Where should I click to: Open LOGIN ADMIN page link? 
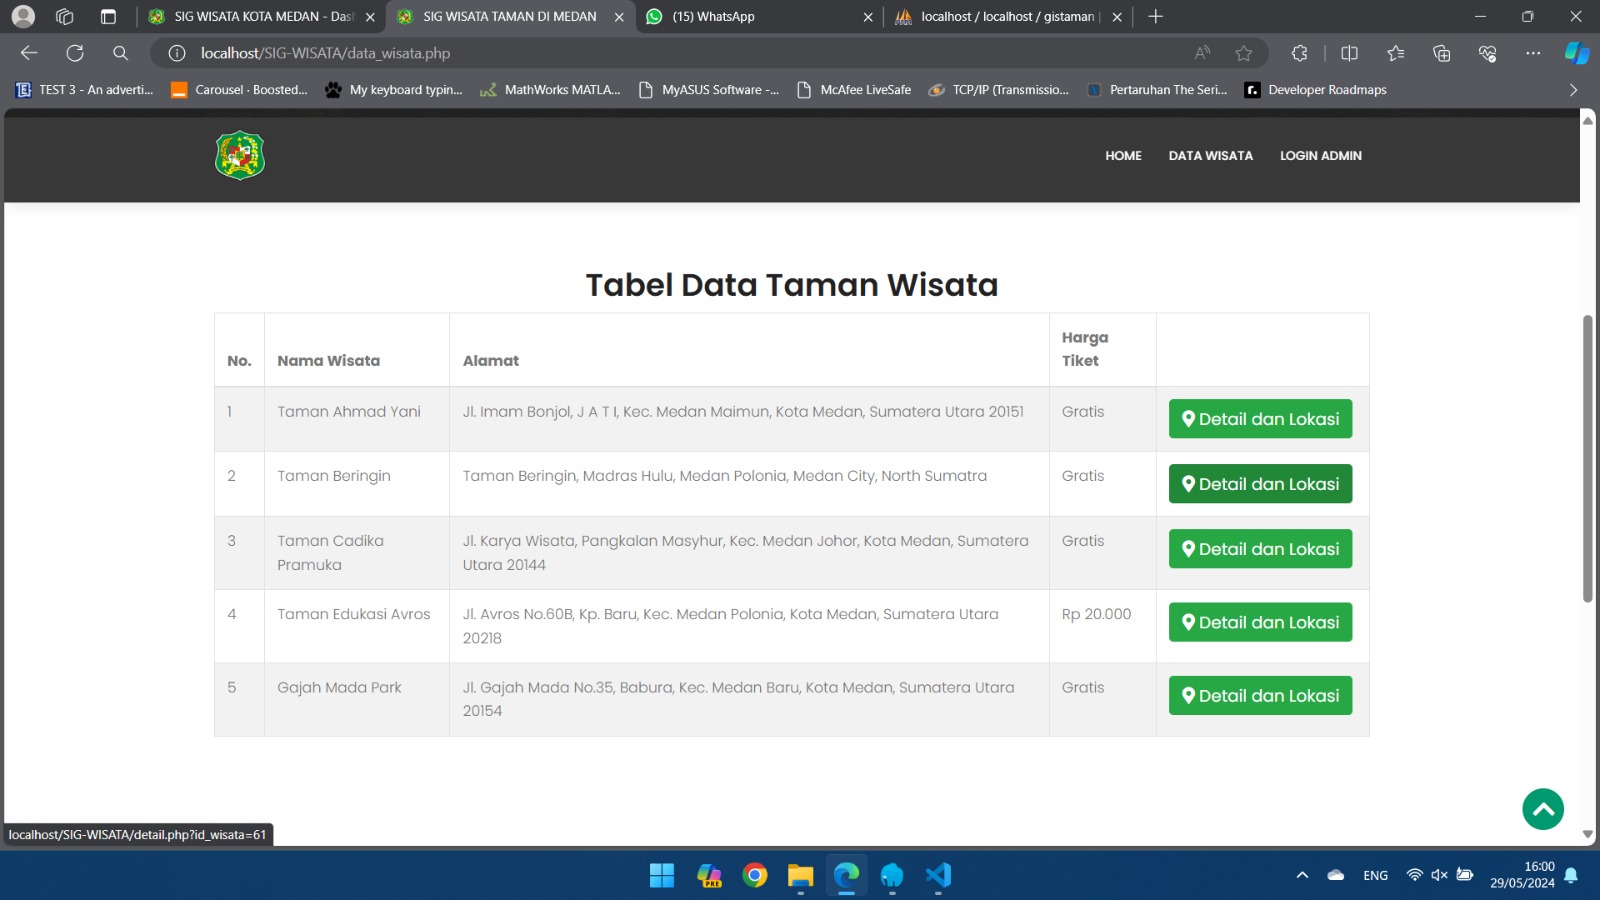(1320, 156)
